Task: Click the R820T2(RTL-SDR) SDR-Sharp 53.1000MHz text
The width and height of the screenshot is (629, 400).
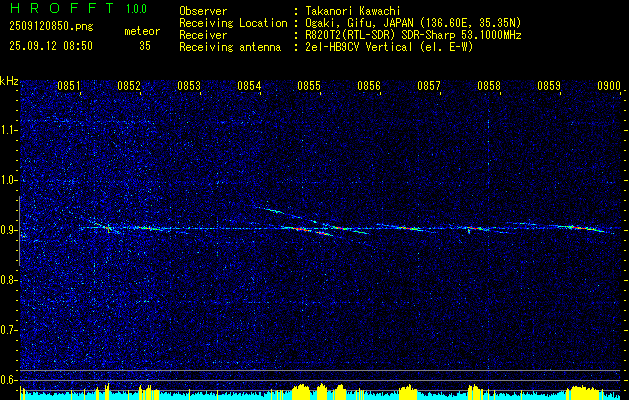Action: point(413,35)
